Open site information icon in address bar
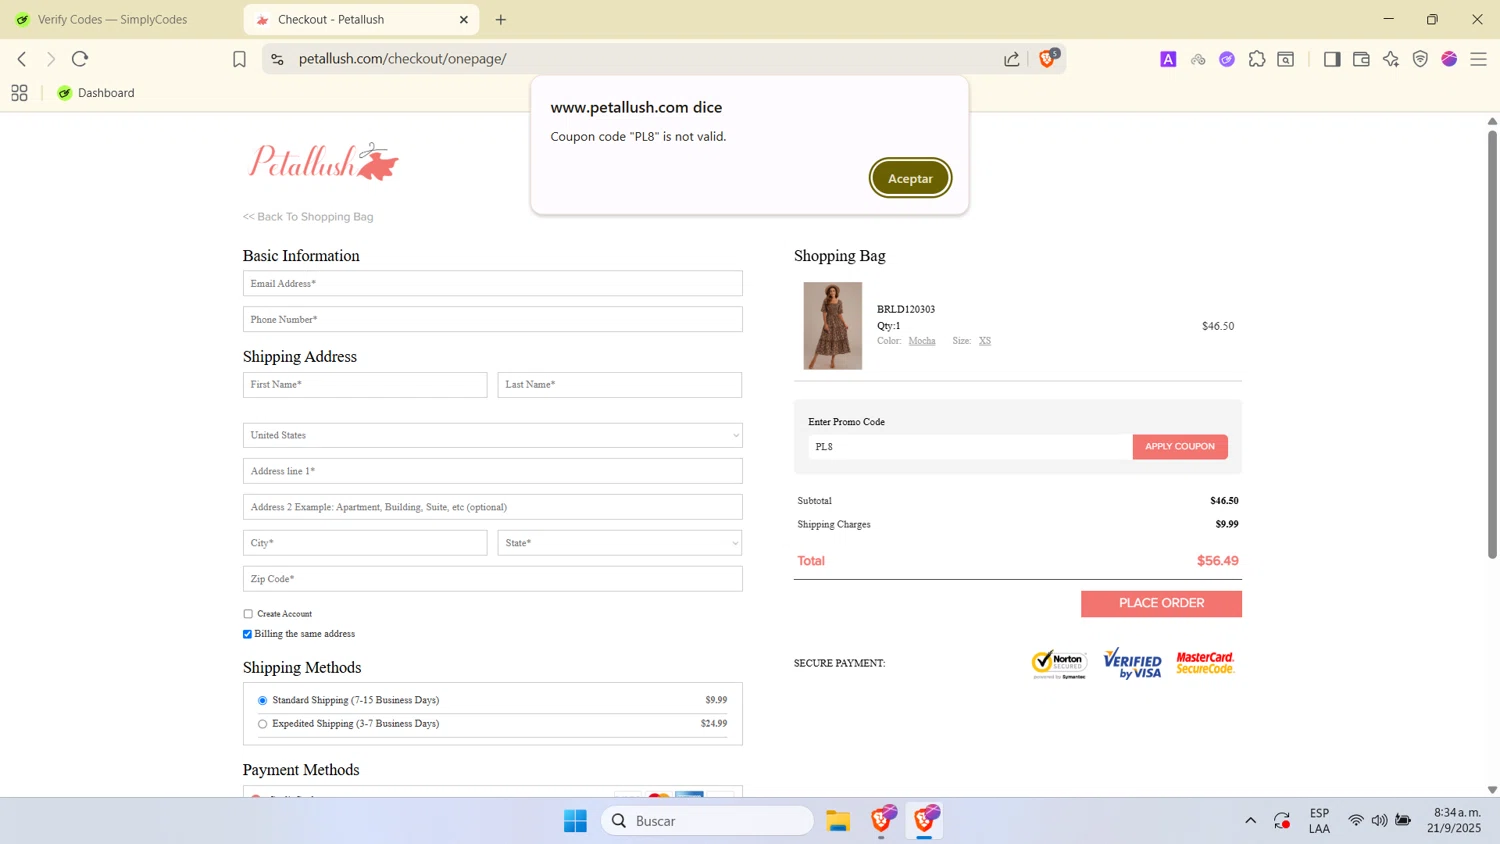This screenshot has width=1500, height=844. pos(278,59)
